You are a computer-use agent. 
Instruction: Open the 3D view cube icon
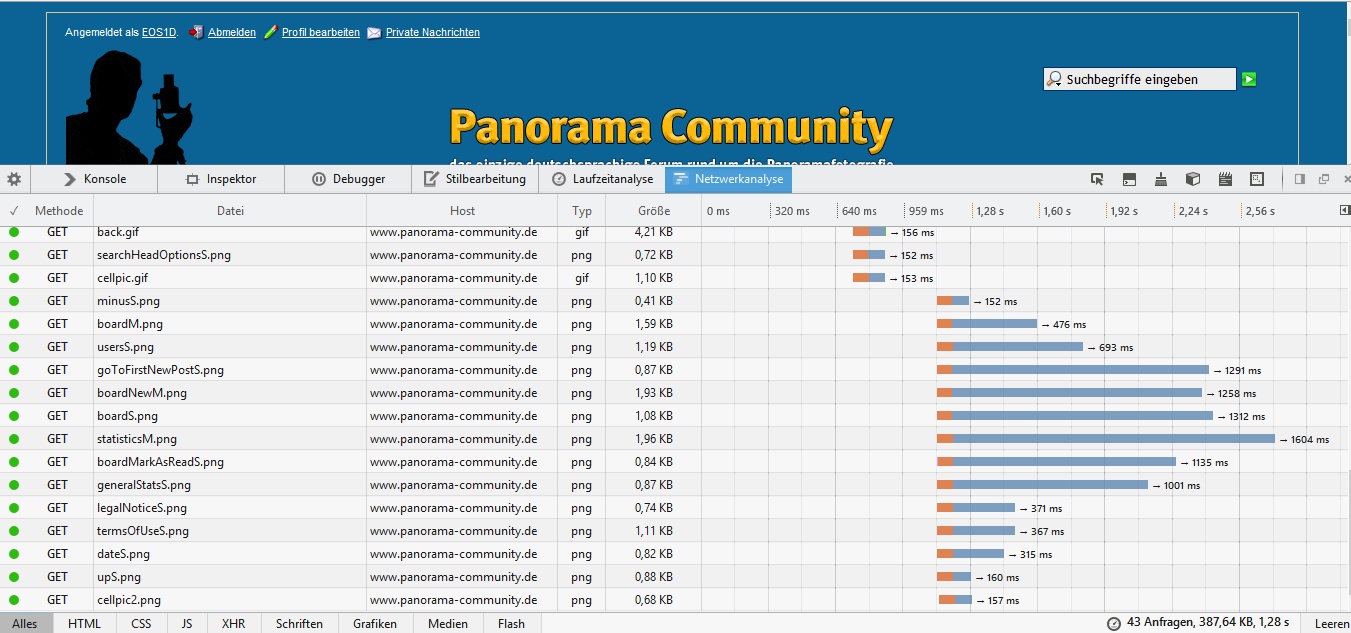pyautogui.click(x=1193, y=179)
